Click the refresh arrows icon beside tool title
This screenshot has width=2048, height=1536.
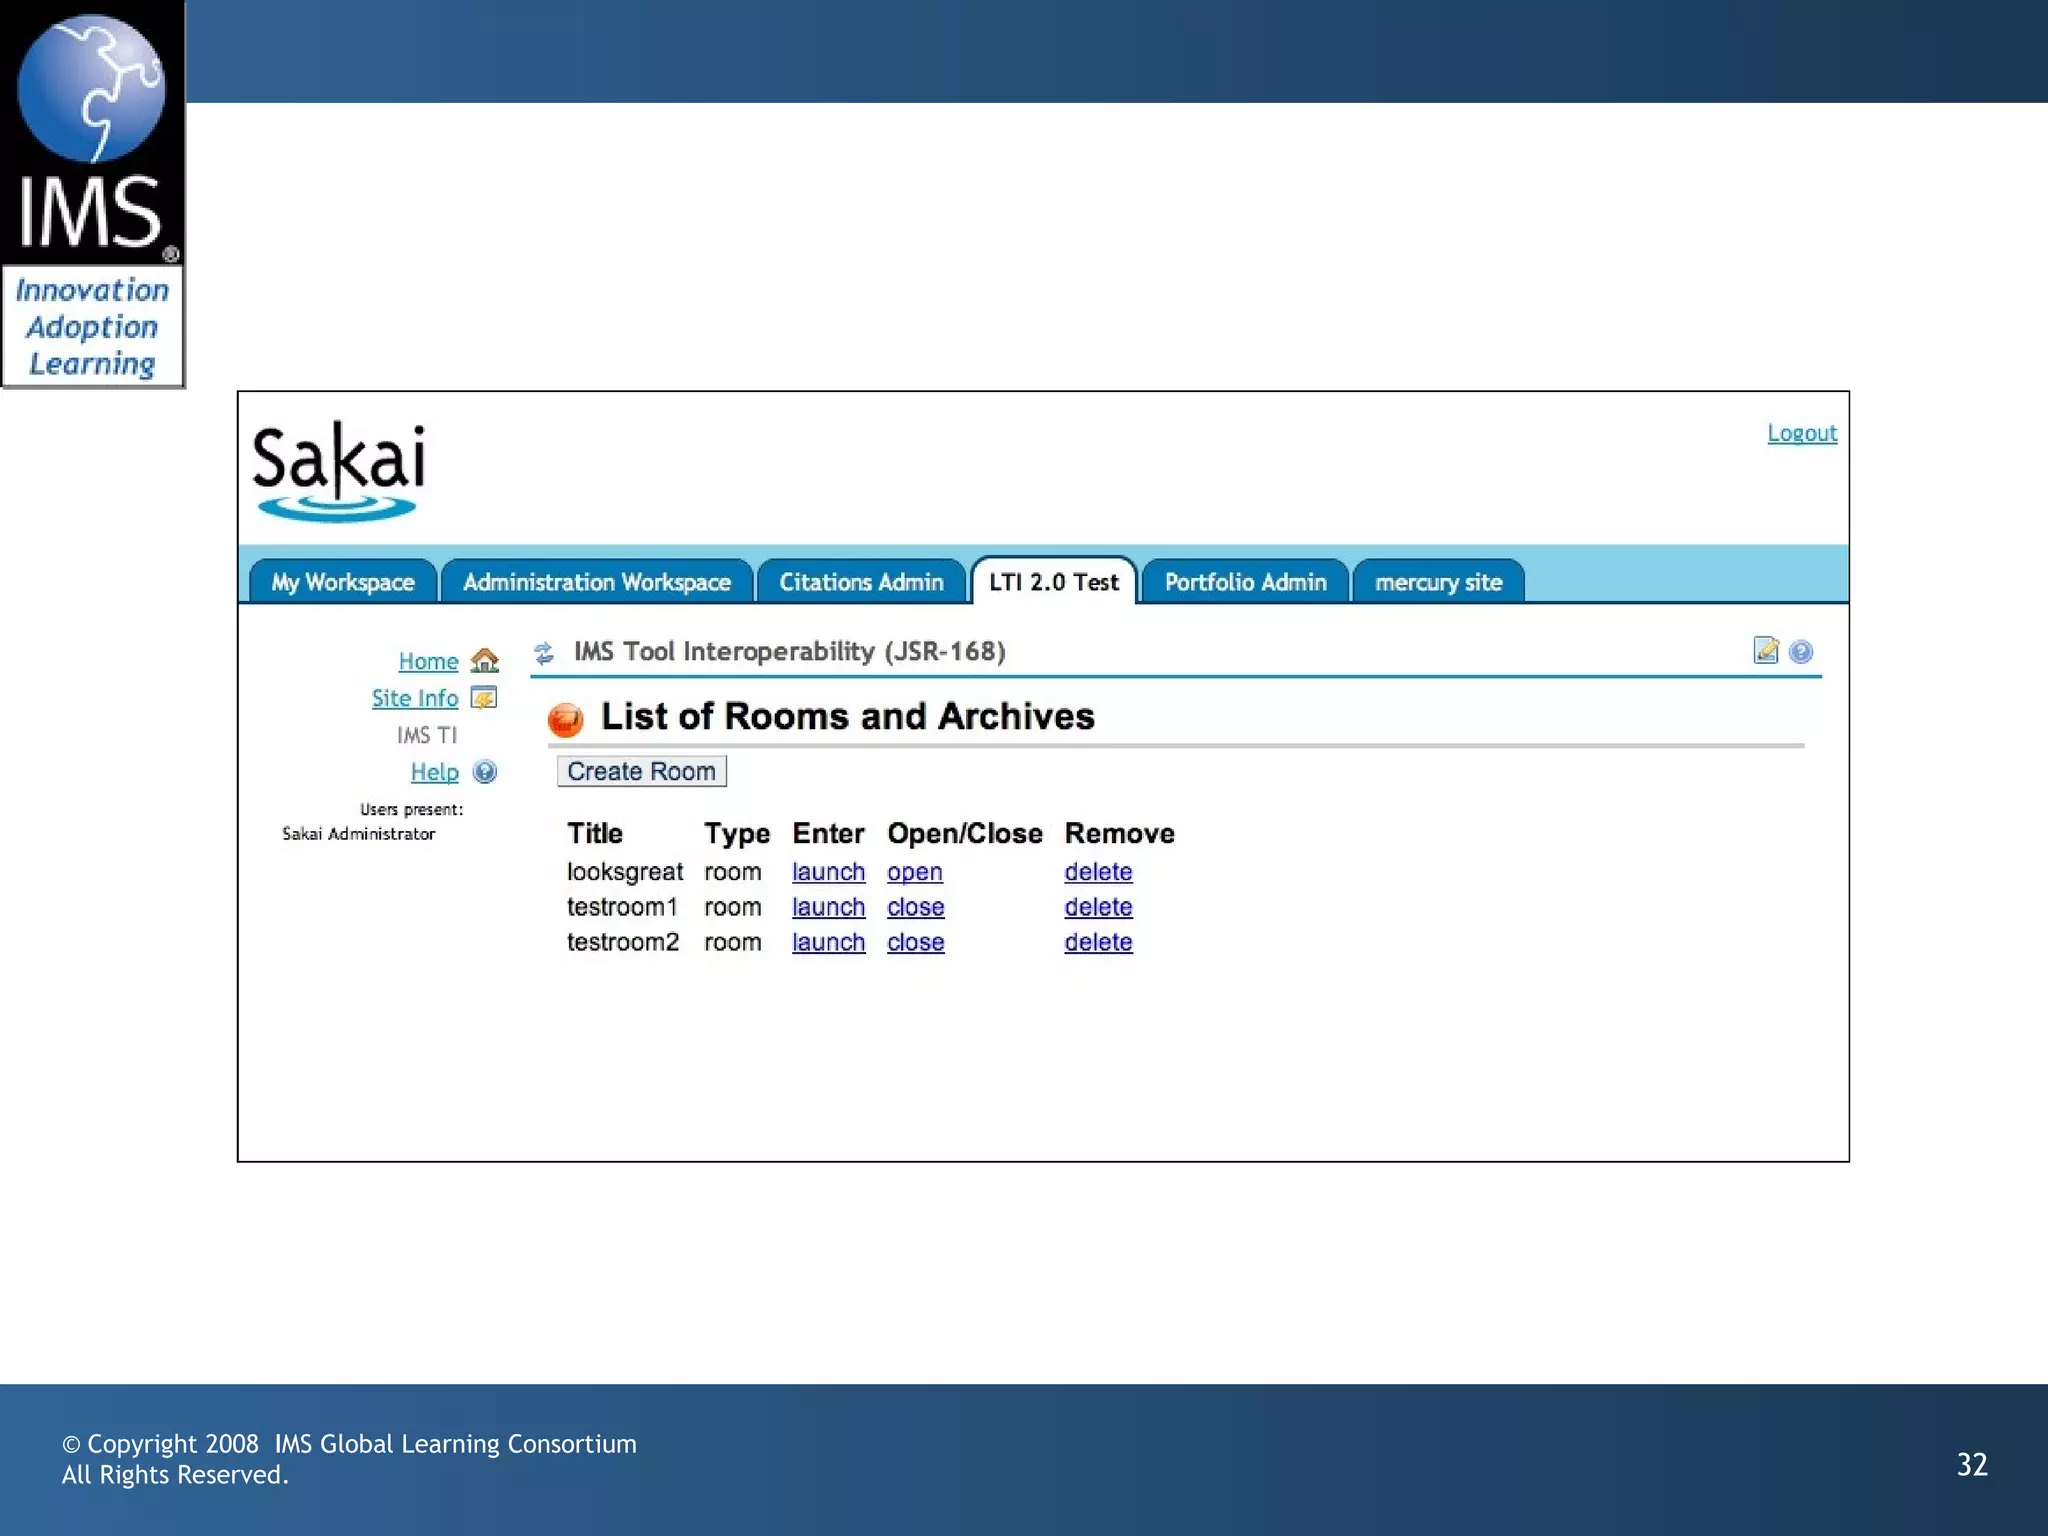coord(544,653)
